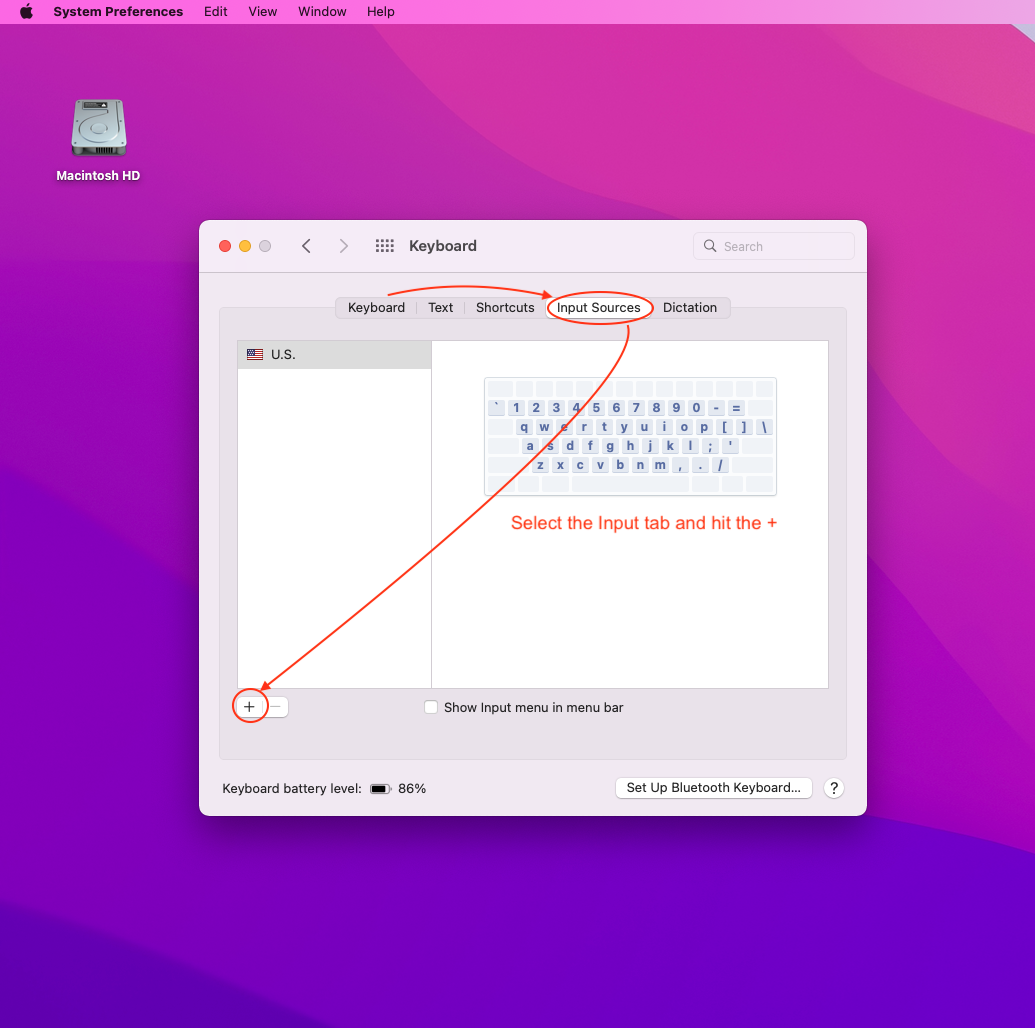The width and height of the screenshot is (1035, 1028).
Task: Close the Keyboard preferences window
Action: (225, 246)
